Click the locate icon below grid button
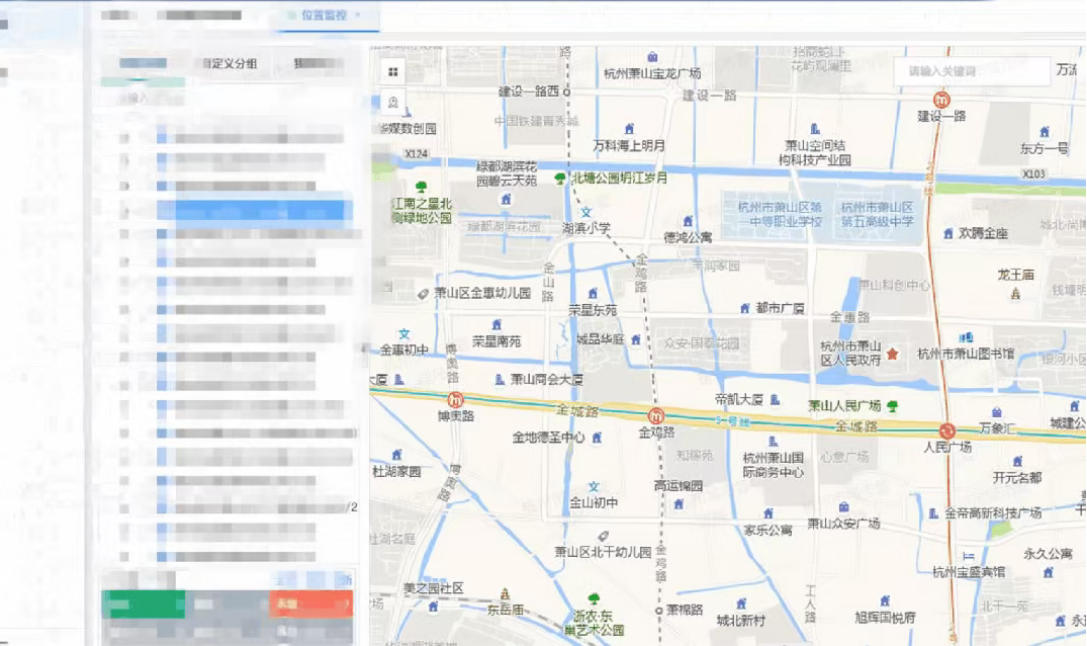The width and height of the screenshot is (1087, 646). [x=393, y=102]
